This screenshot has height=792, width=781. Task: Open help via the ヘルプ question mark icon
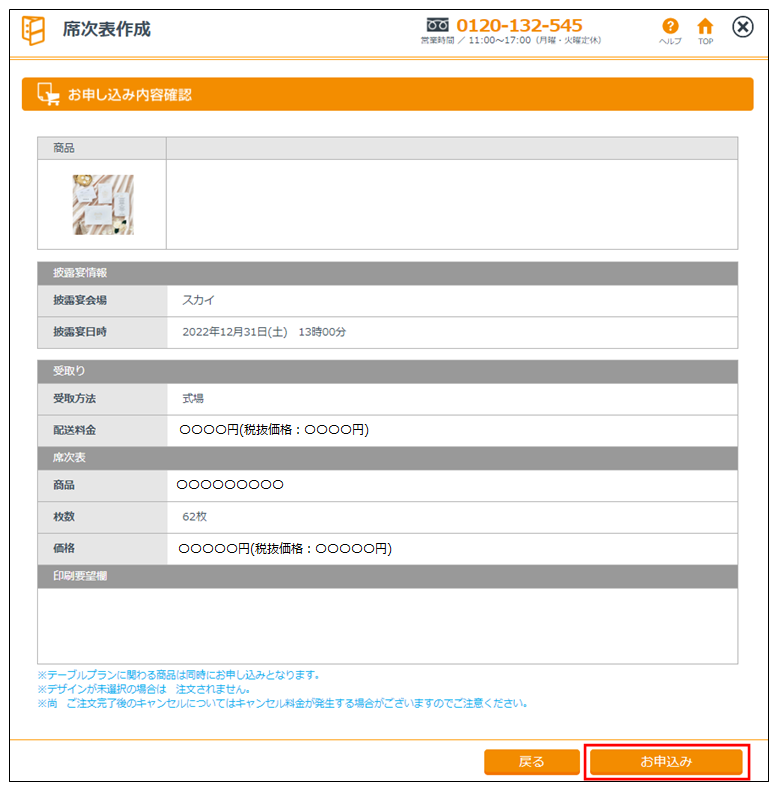tap(670, 27)
